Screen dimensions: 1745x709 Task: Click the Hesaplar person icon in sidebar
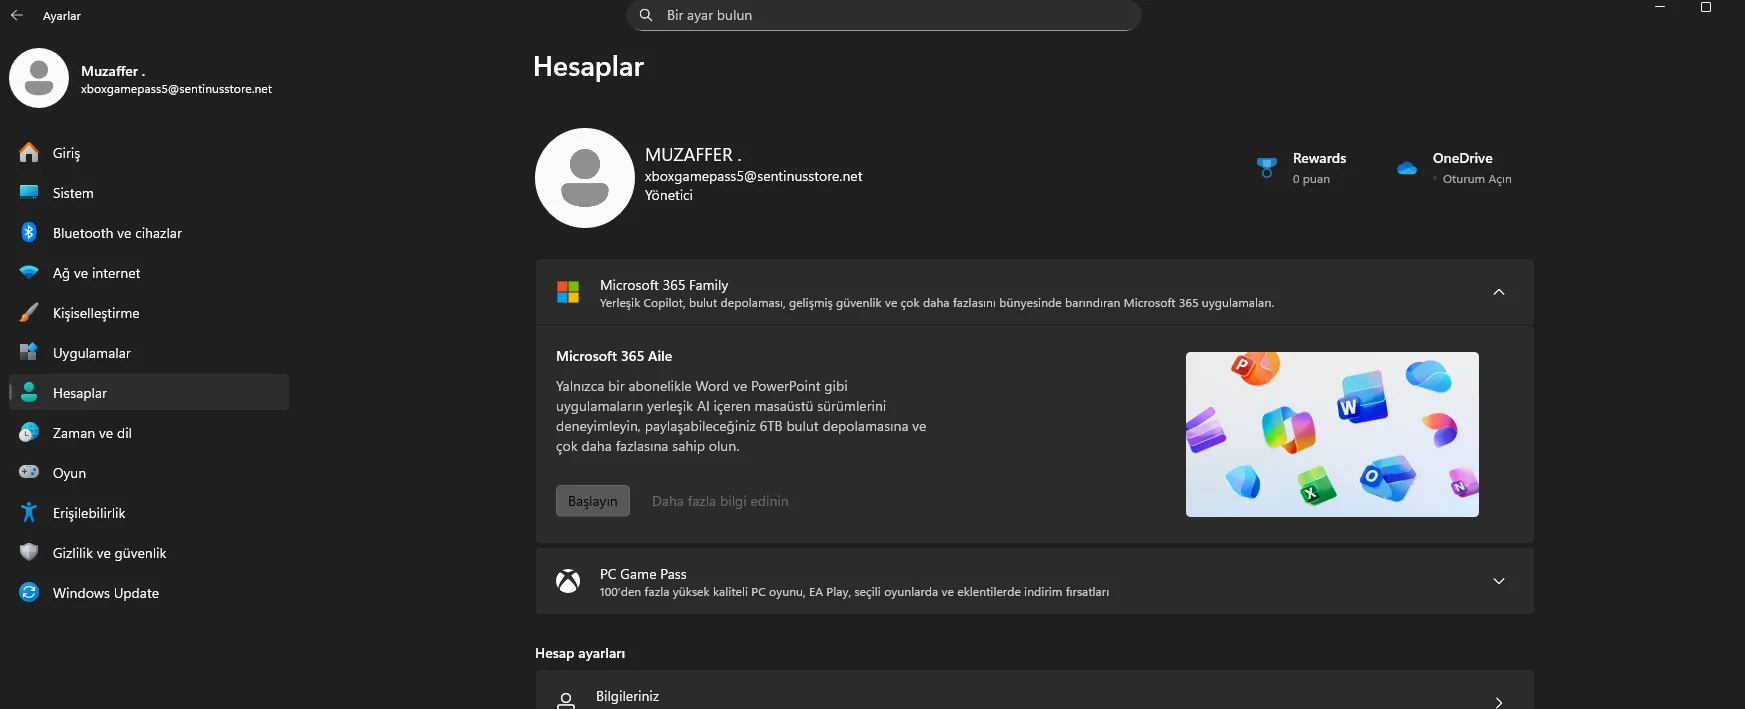point(29,392)
